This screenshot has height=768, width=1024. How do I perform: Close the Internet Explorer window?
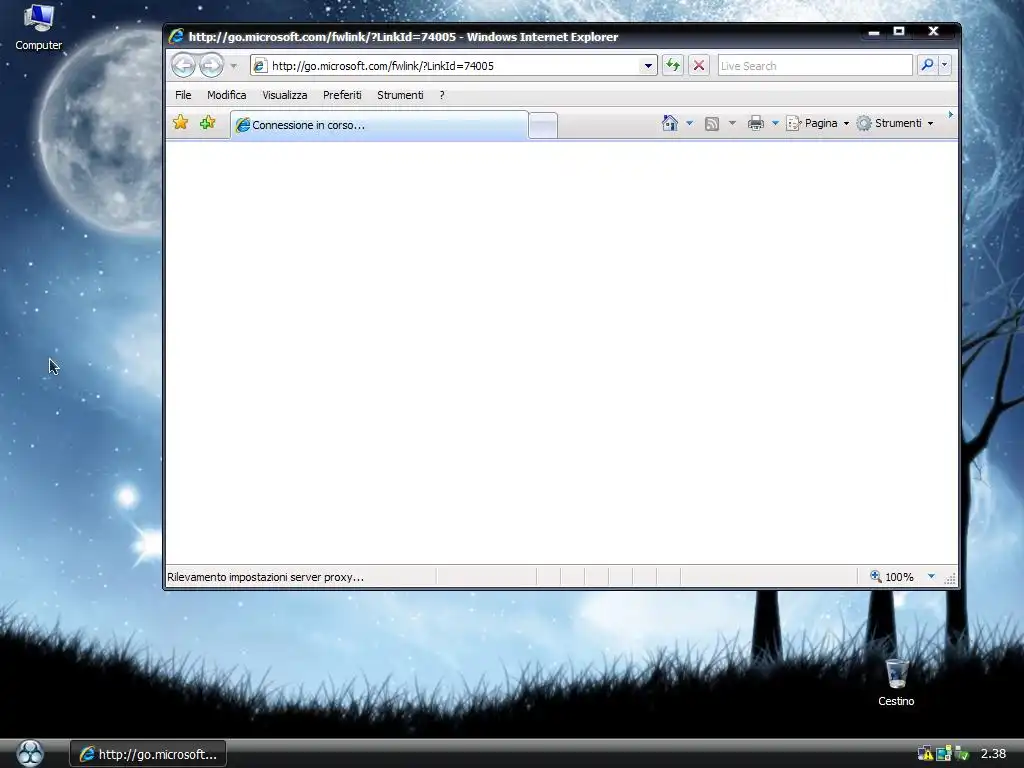[934, 31]
